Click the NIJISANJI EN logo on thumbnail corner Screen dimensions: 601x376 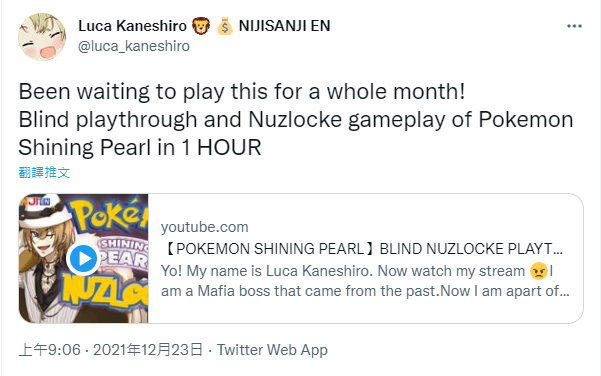point(35,201)
